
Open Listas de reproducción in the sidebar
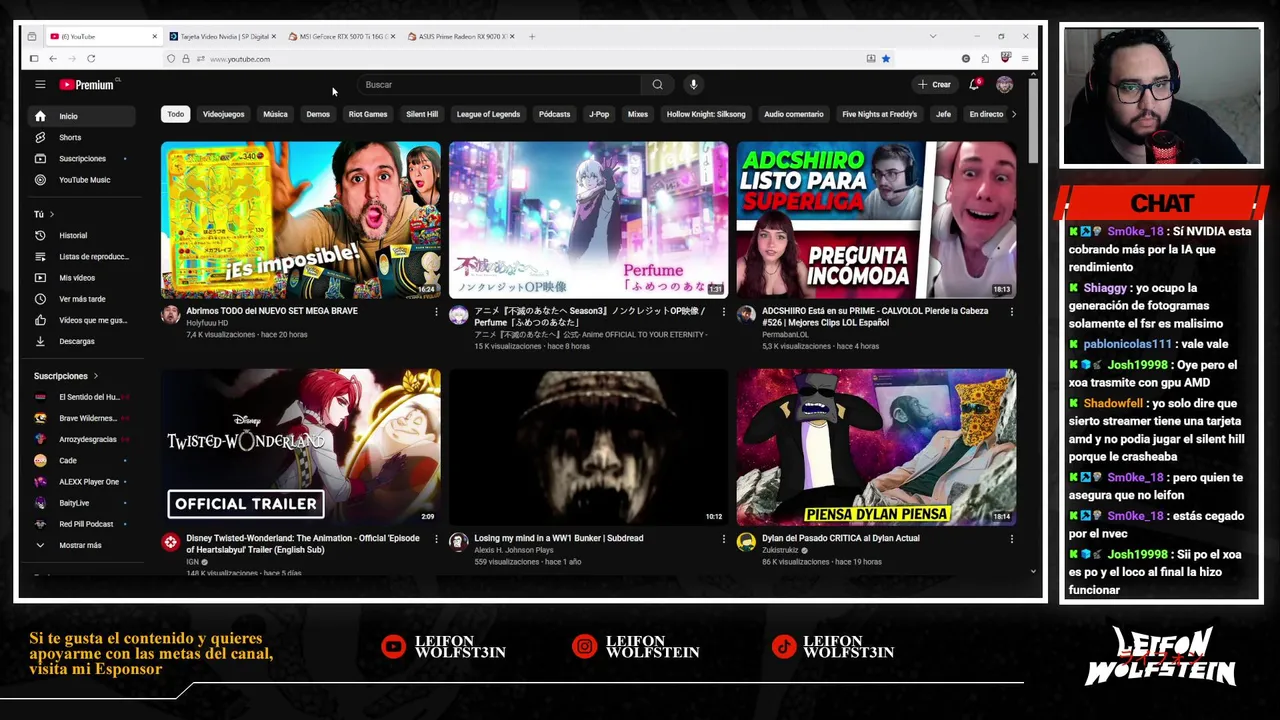83,256
